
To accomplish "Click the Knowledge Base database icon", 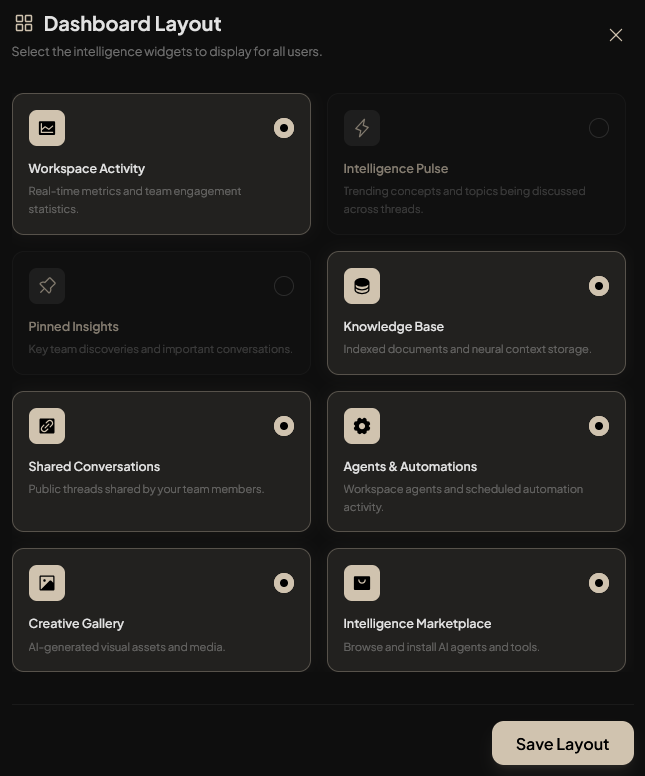I will pyautogui.click(x=362, y=286).
